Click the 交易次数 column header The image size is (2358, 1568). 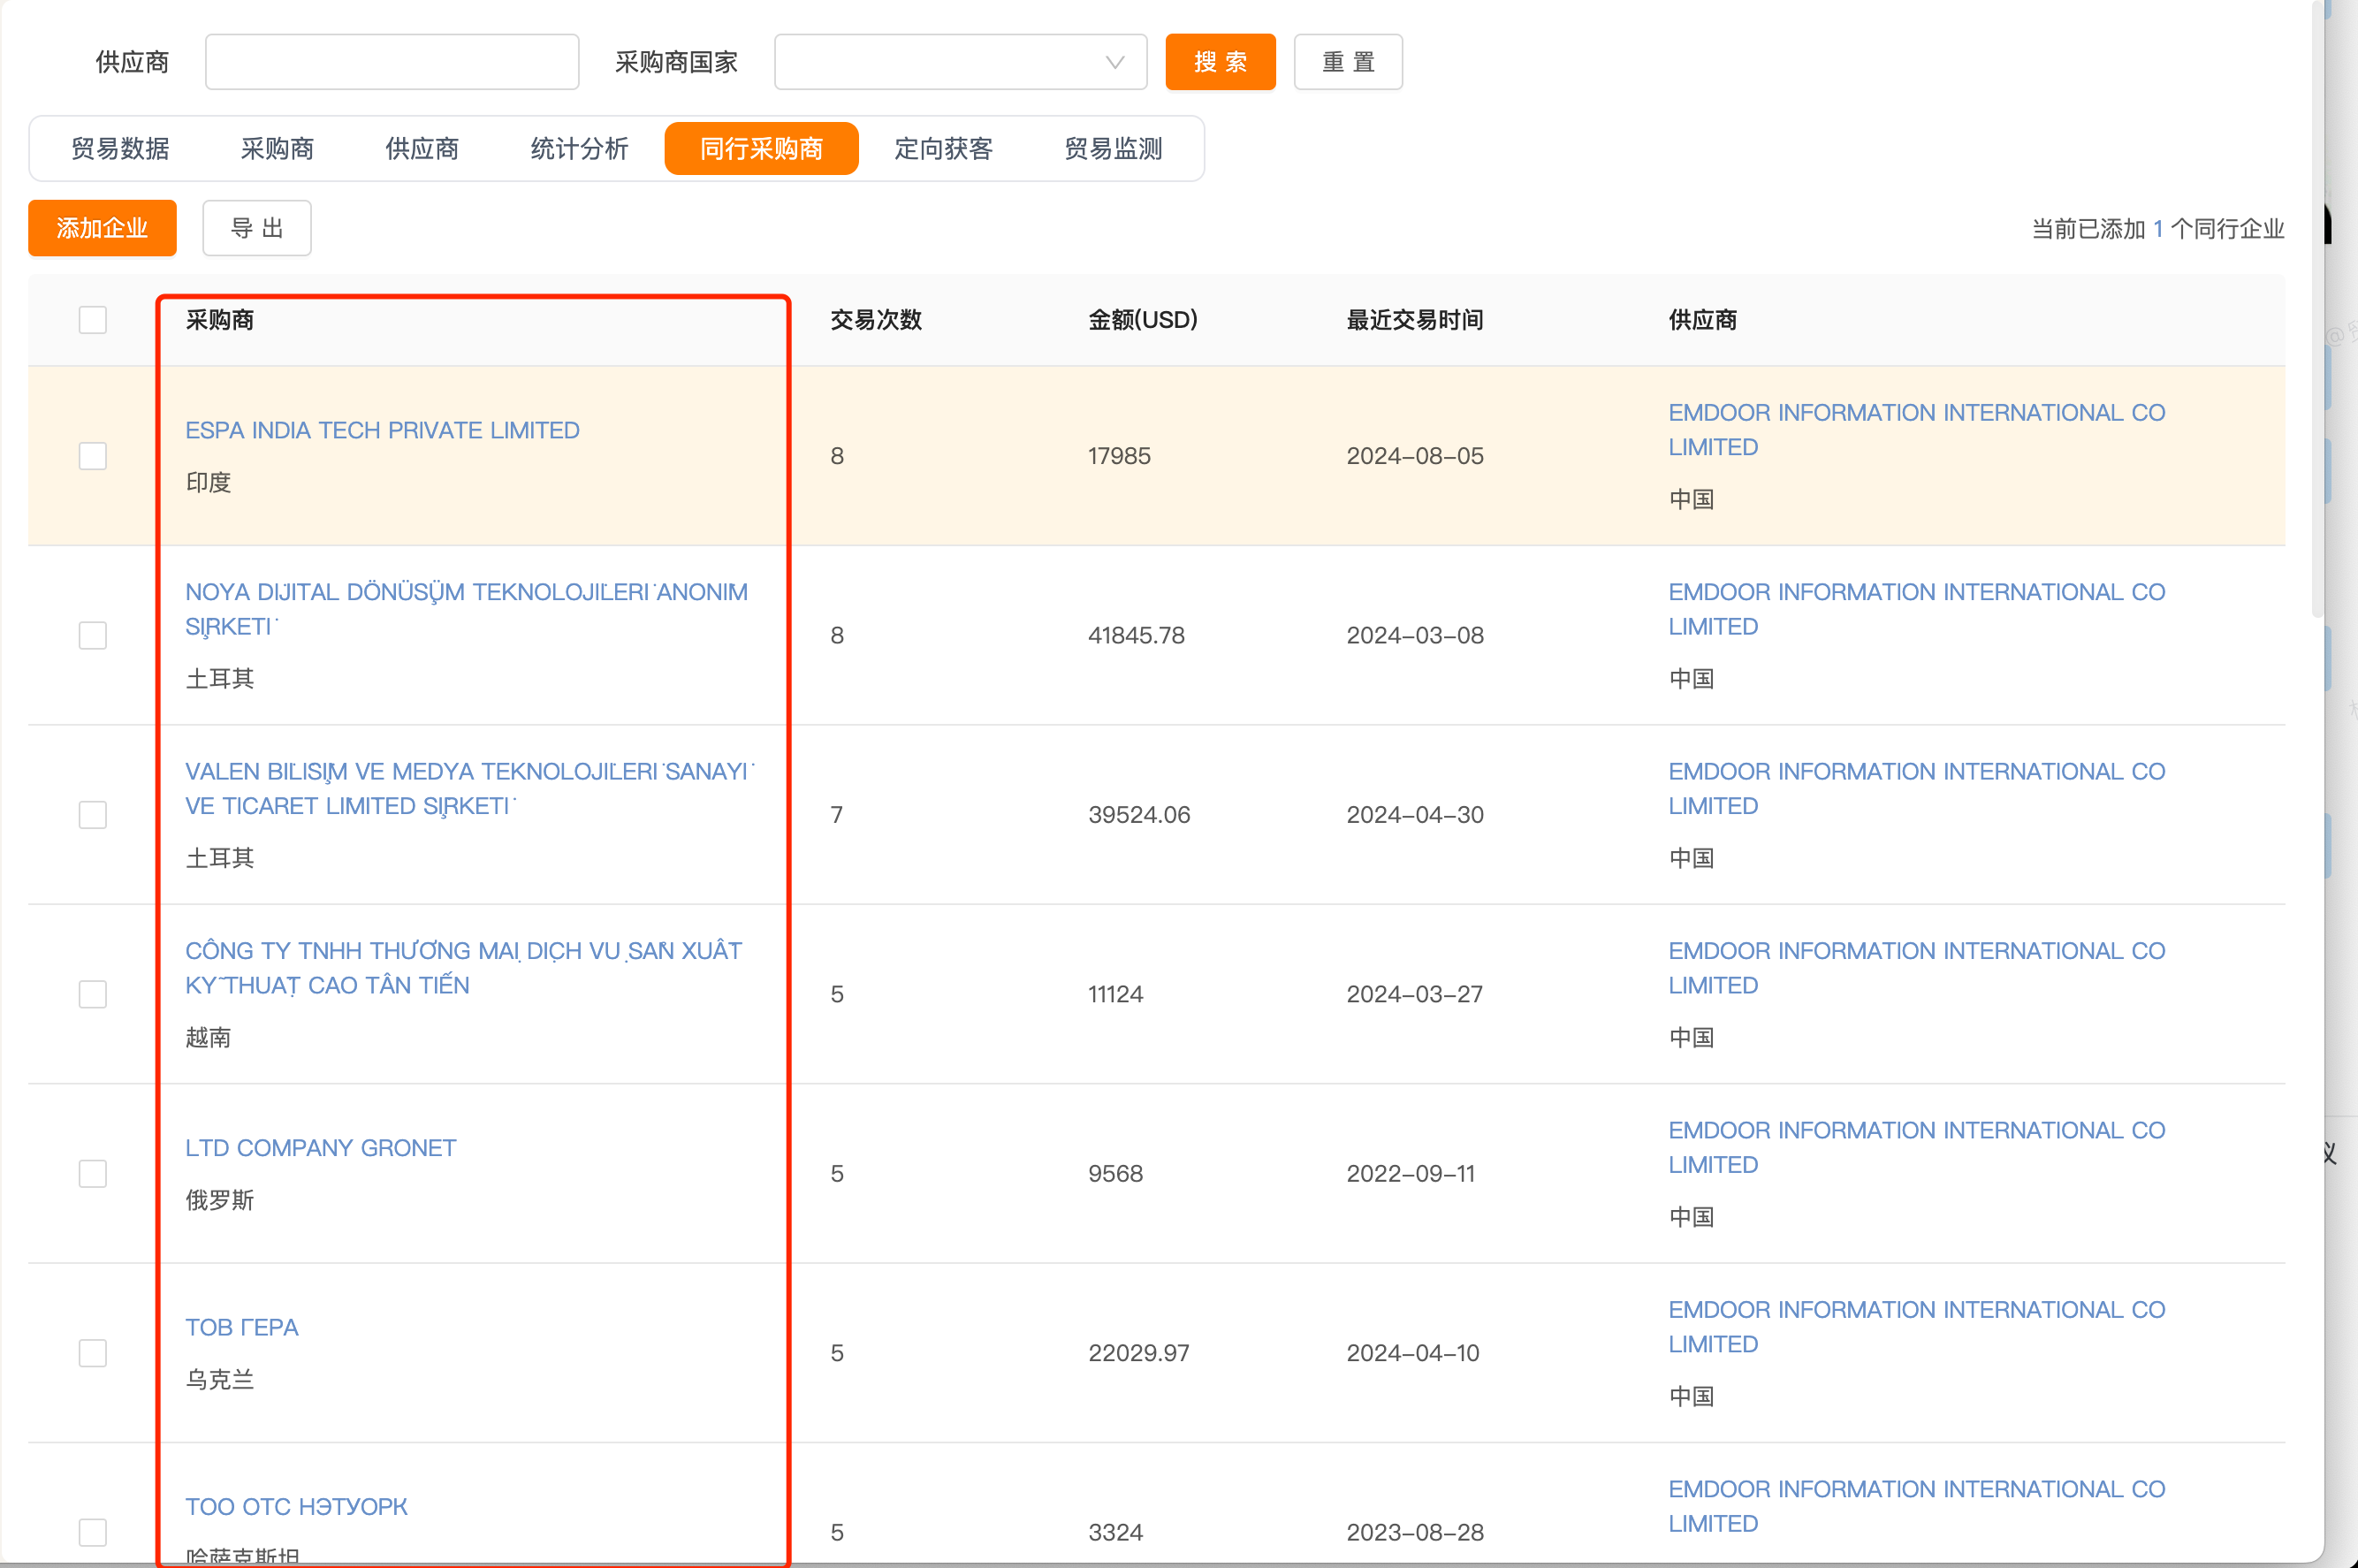(875, 320)
